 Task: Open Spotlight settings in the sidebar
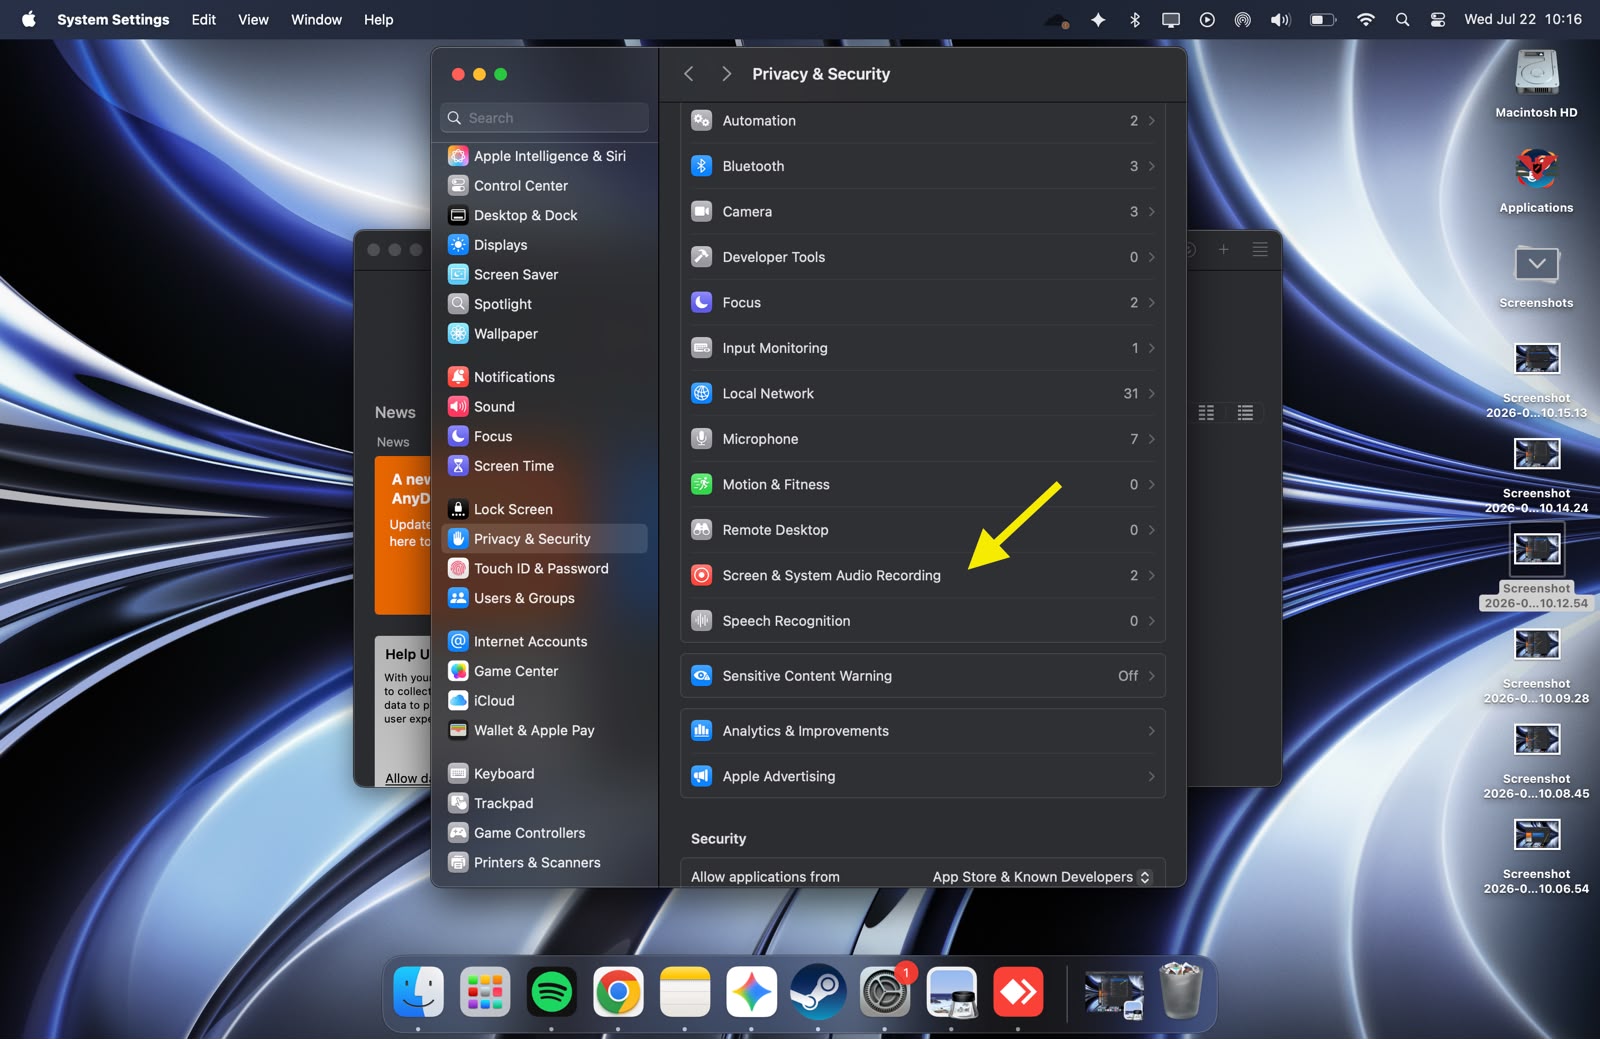point(544,304)
